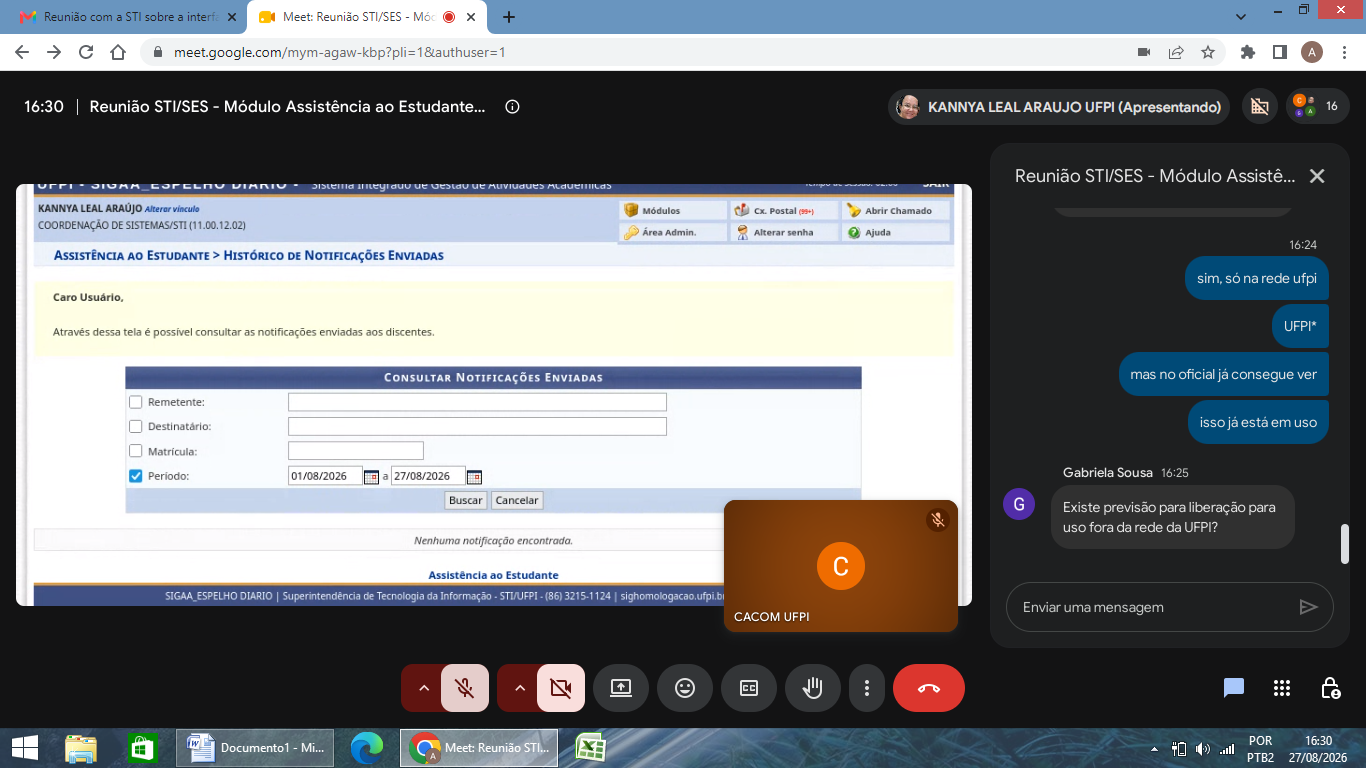1366x768 pixels.
Task: Unmute the microphone in Meet
Action: [465, 688]
